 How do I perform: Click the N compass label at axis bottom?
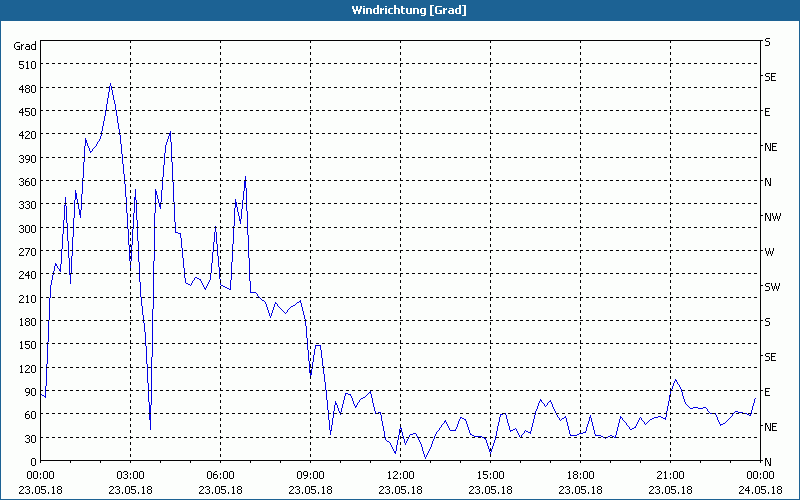[768, 462]
